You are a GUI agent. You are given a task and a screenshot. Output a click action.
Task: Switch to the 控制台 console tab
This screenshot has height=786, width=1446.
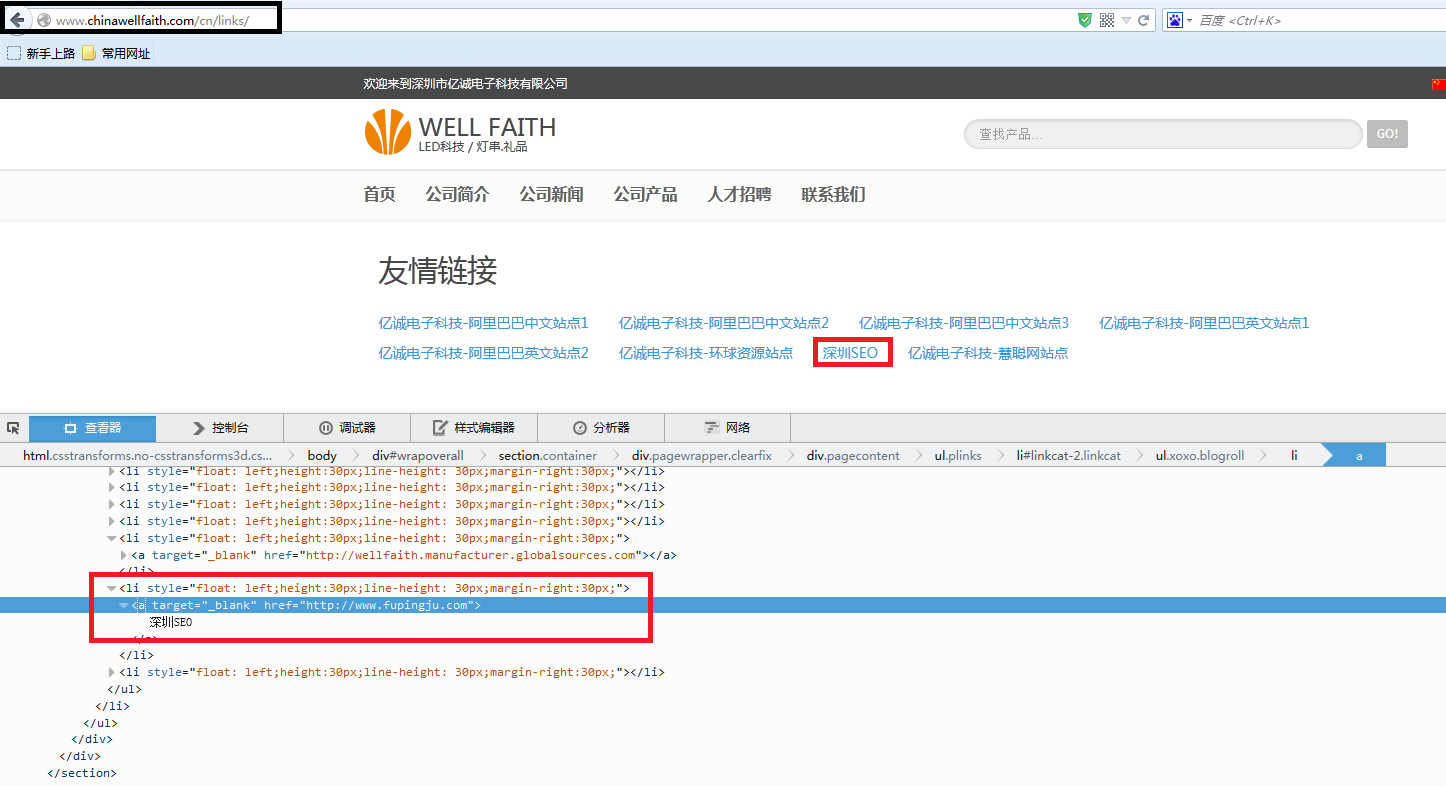(220, 428)
